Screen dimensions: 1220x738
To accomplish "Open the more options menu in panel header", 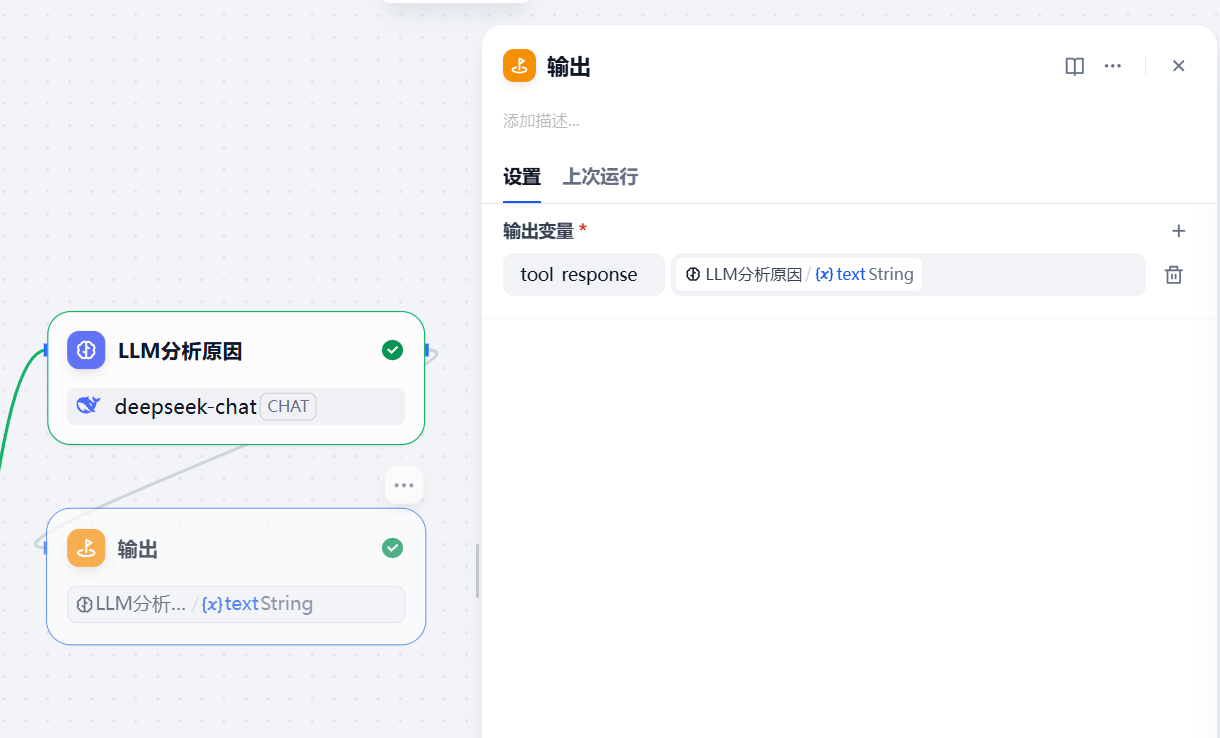I will click(x=1112, y=66).
